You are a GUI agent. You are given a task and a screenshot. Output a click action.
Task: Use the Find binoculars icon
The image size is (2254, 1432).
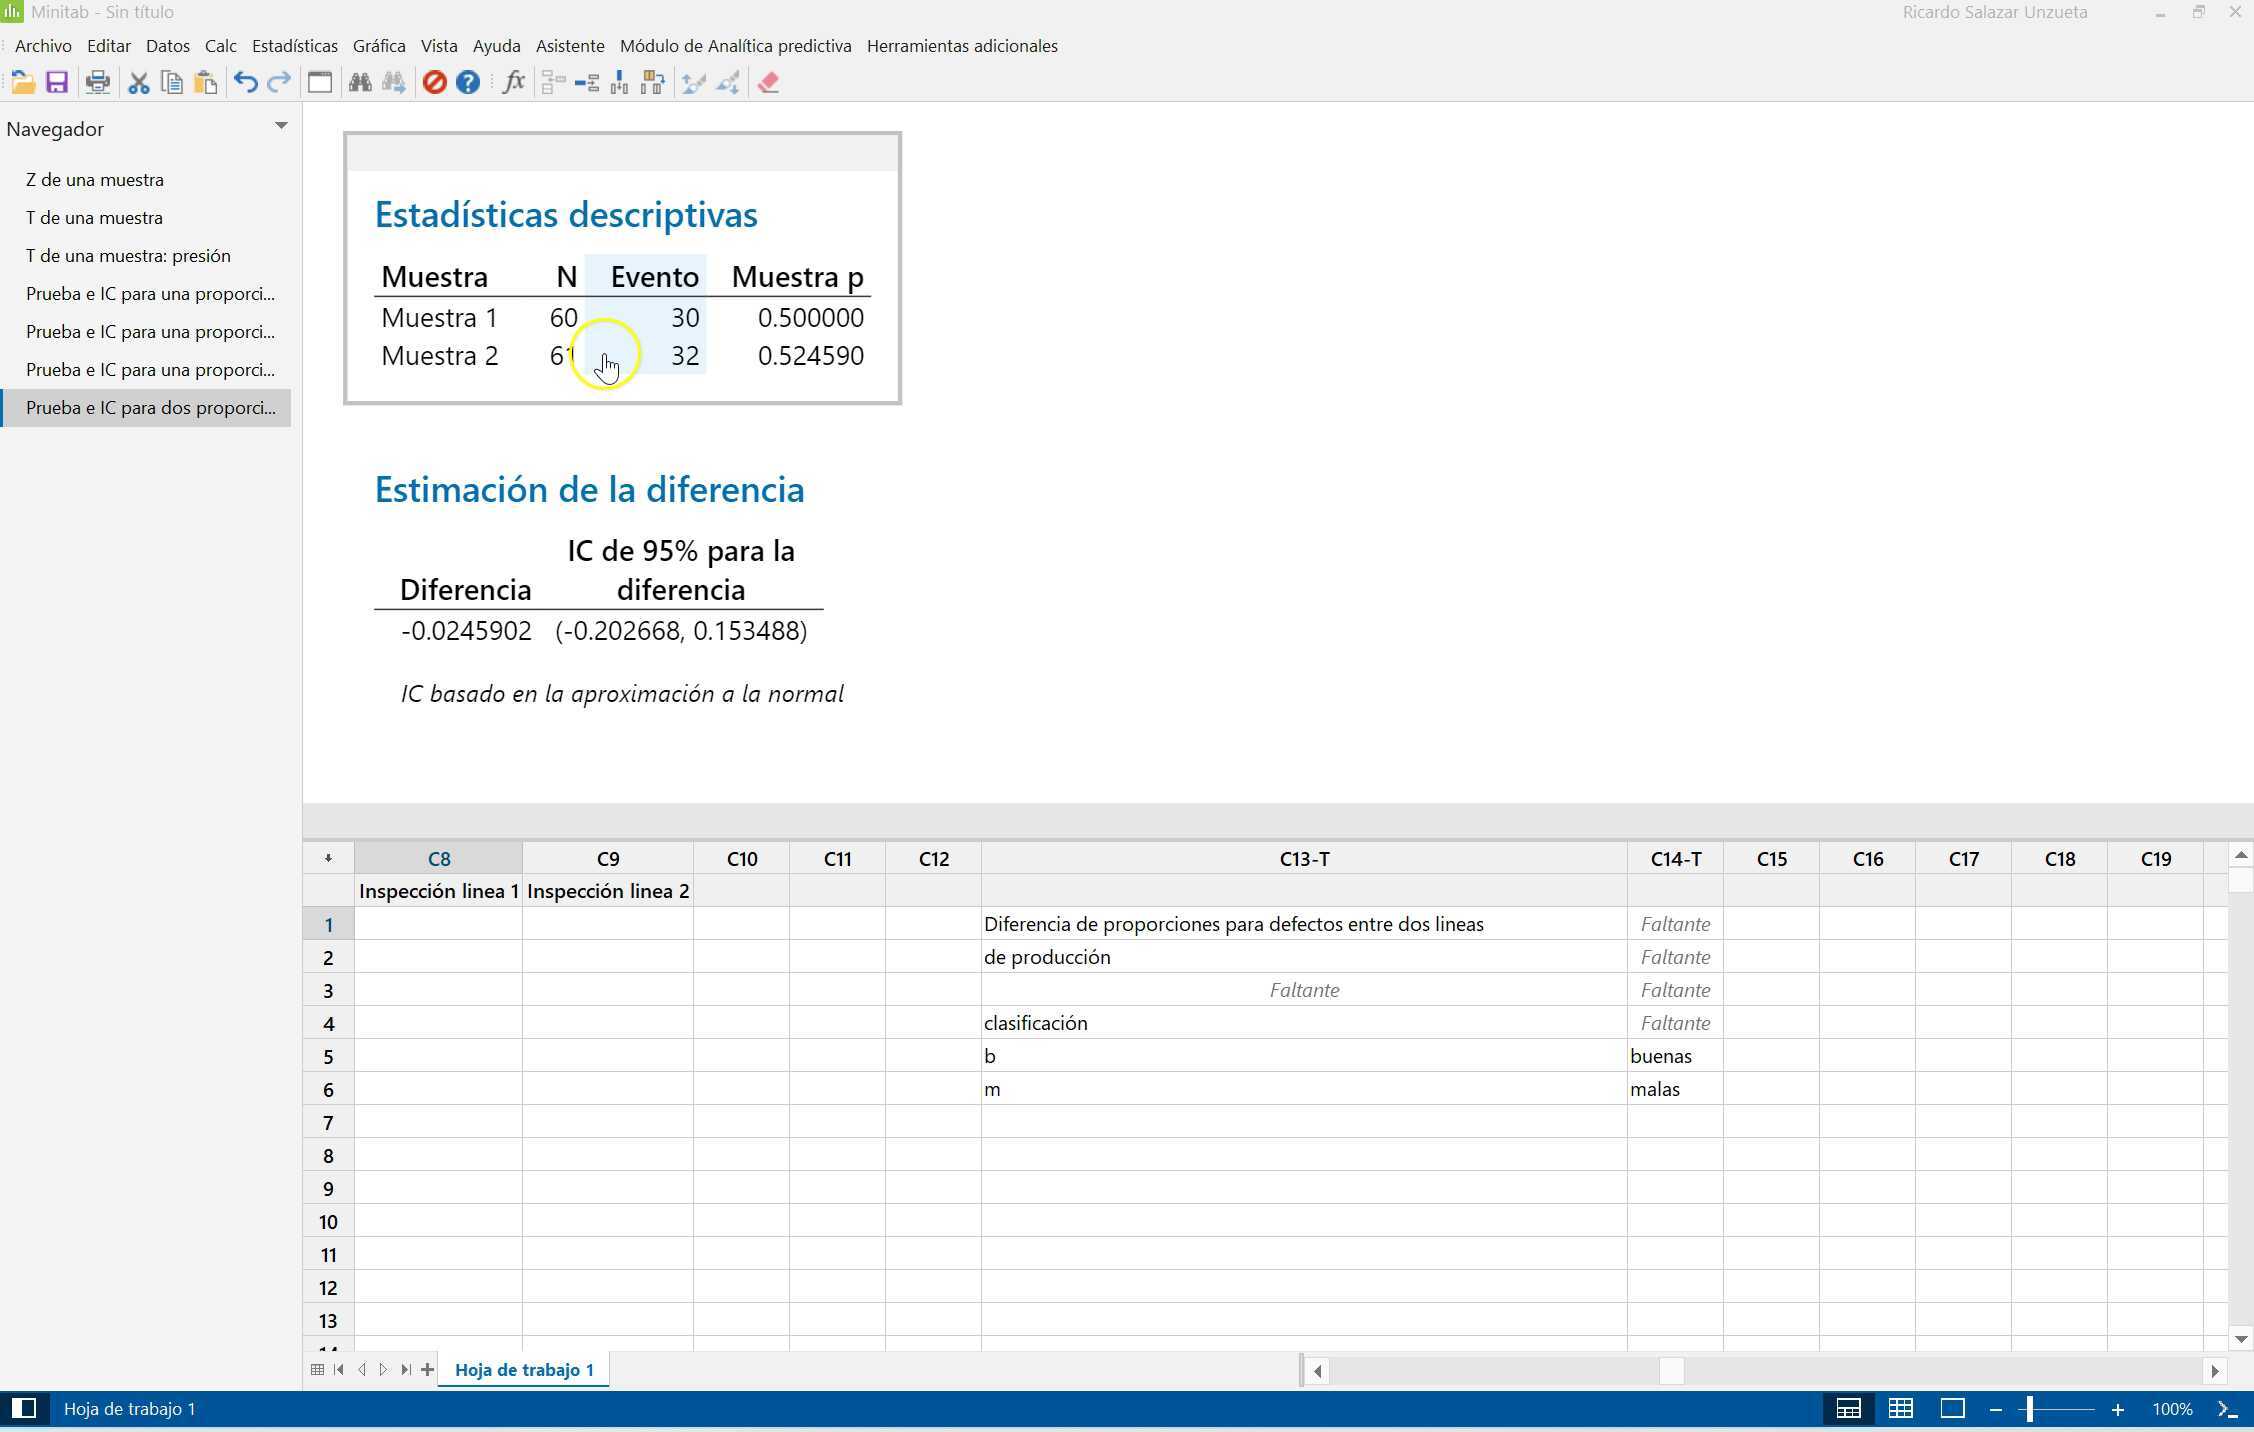coord(360,82)
